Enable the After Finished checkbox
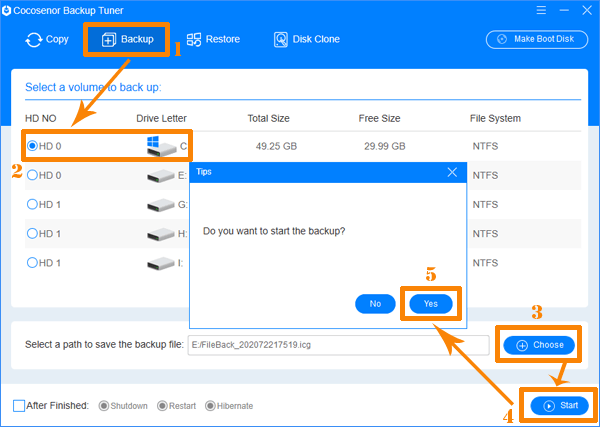The width and height of the screenshot is (600, 427). pyautogui.click(x=19, y=406)
